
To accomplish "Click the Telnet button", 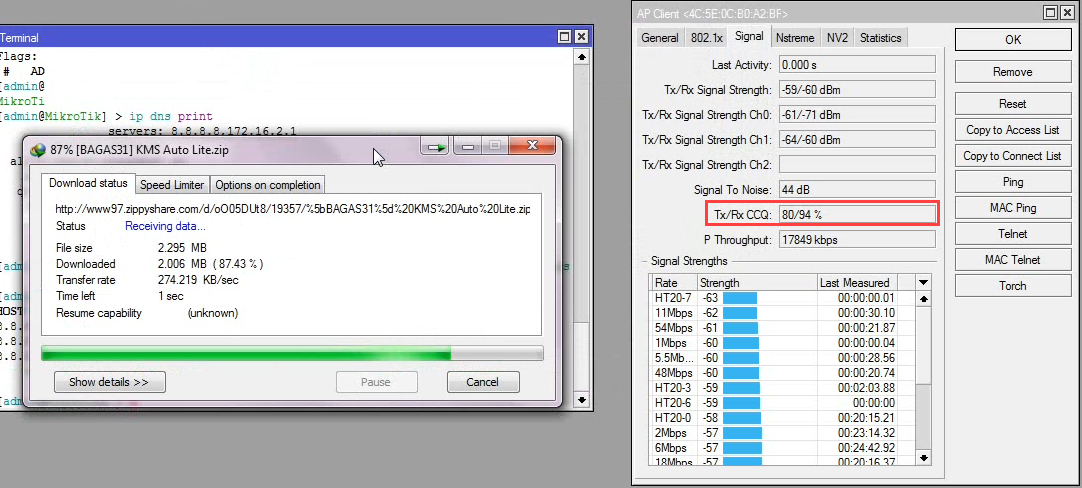I will [x=1012, y=234].
